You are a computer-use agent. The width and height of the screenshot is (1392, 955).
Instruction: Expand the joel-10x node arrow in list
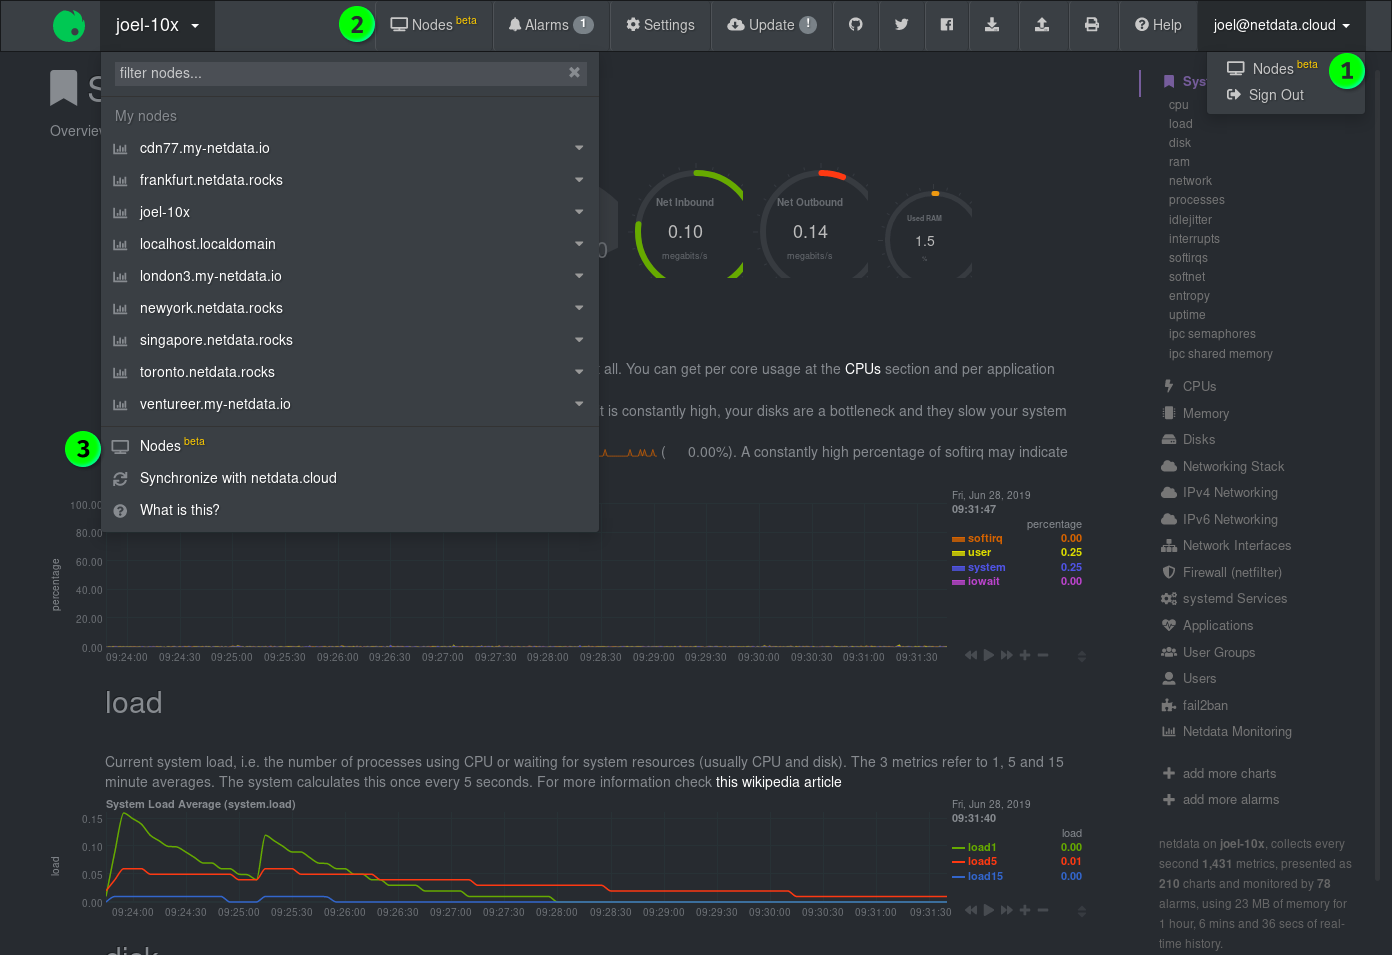click(579, 212)
